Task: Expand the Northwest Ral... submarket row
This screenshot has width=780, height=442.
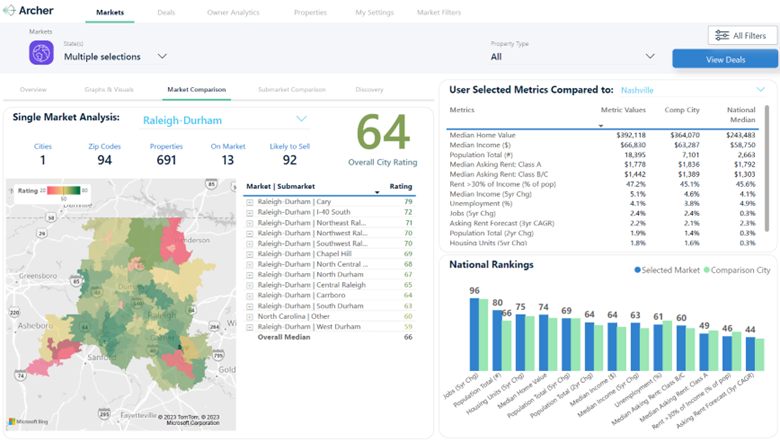Action: [250, 233]
